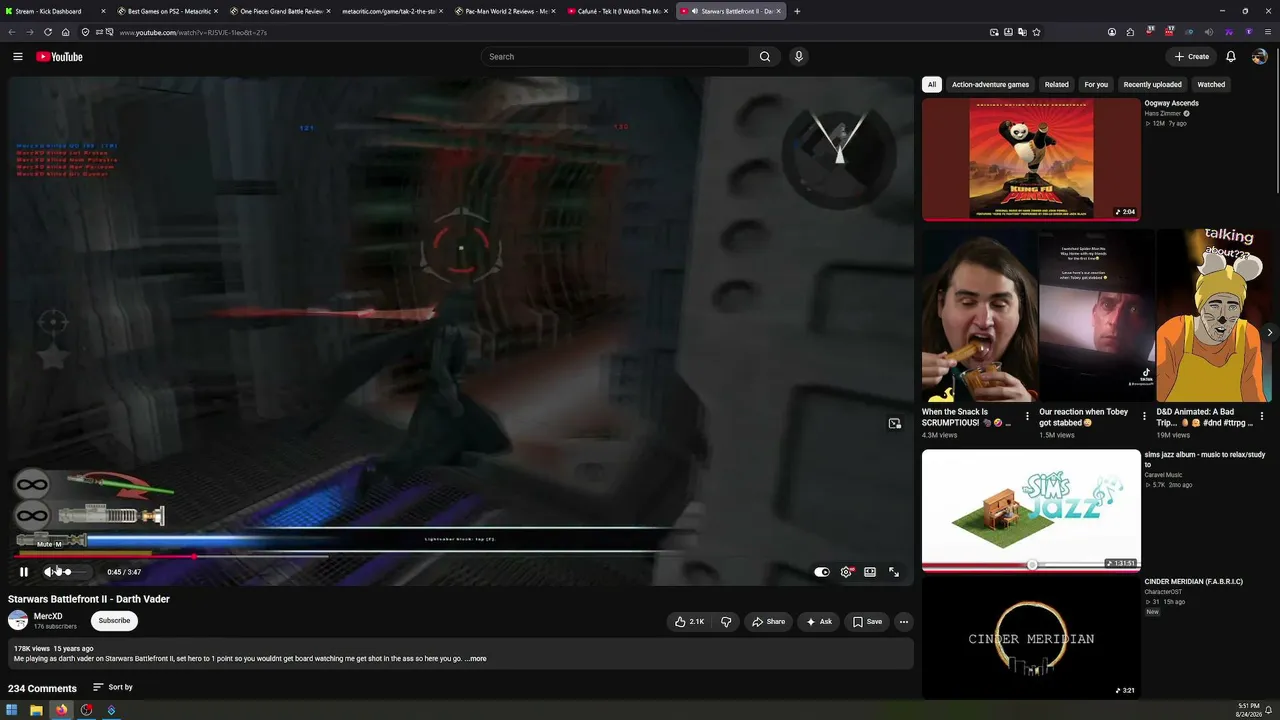This screenshot has width=1280, height=720.
Task: Dislike the video
Action: tap(726, 622)
